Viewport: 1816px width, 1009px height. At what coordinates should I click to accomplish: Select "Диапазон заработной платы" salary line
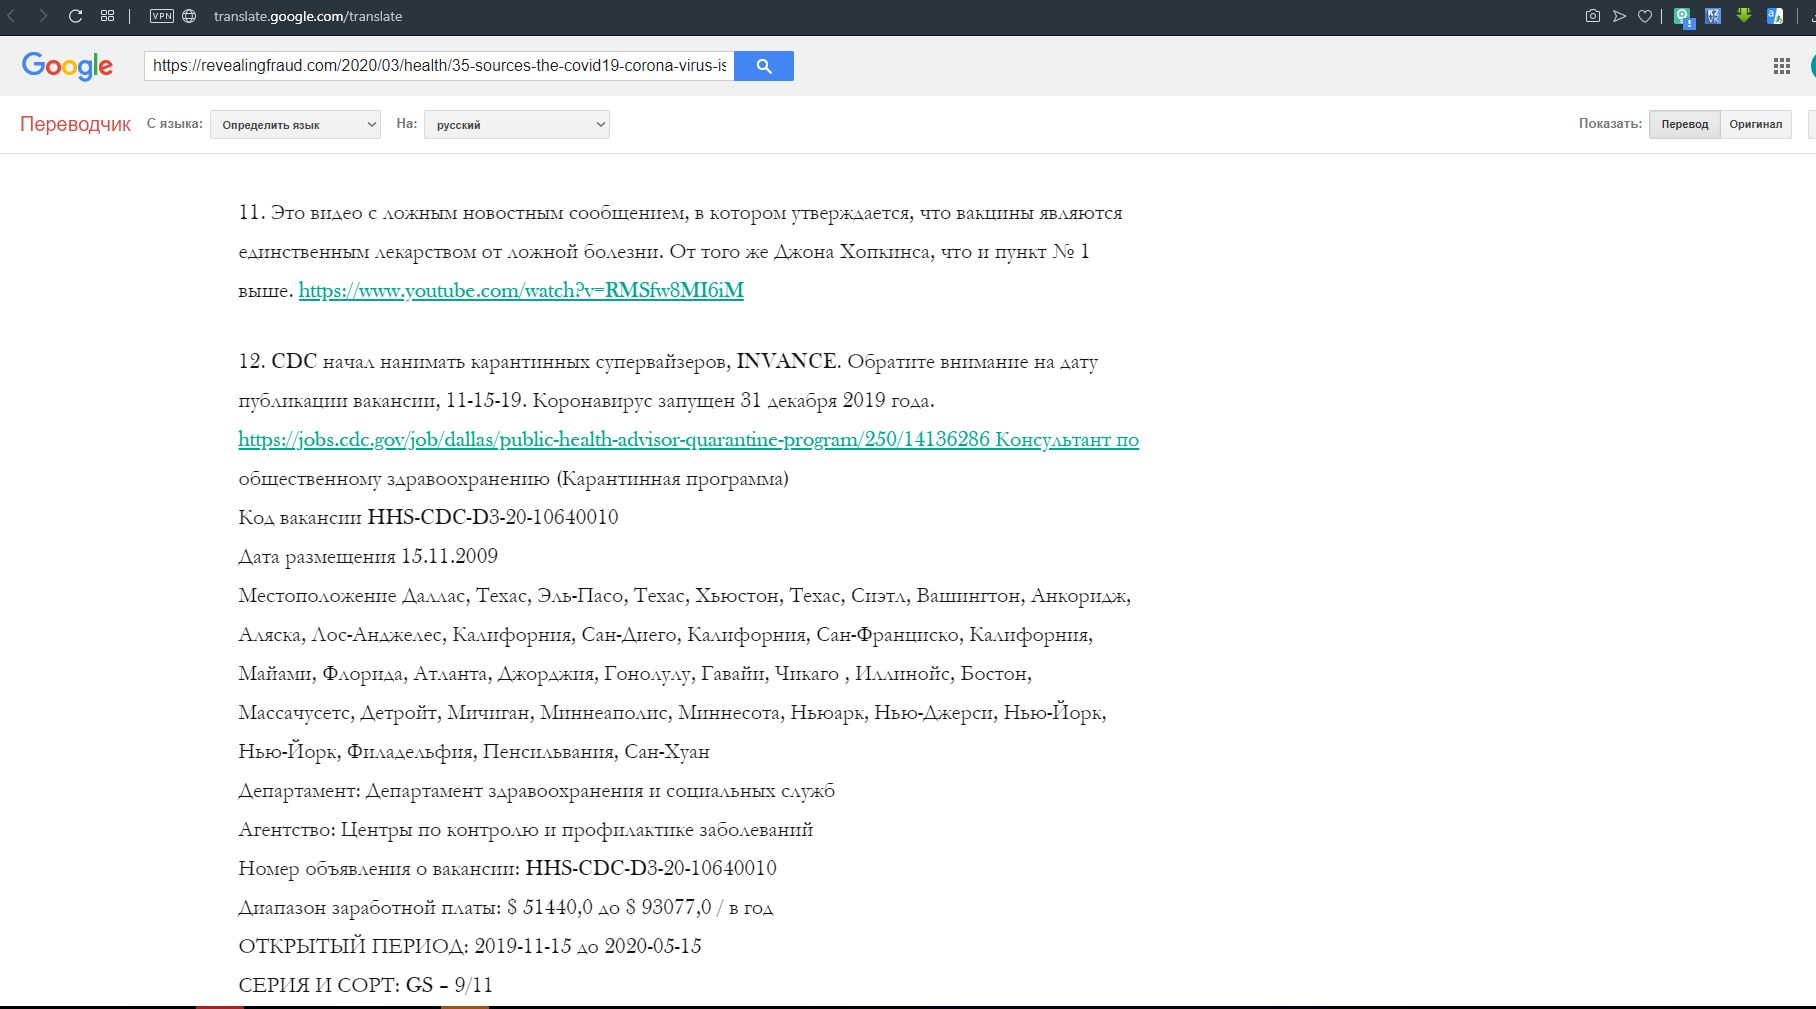click(x=506, y=907)
